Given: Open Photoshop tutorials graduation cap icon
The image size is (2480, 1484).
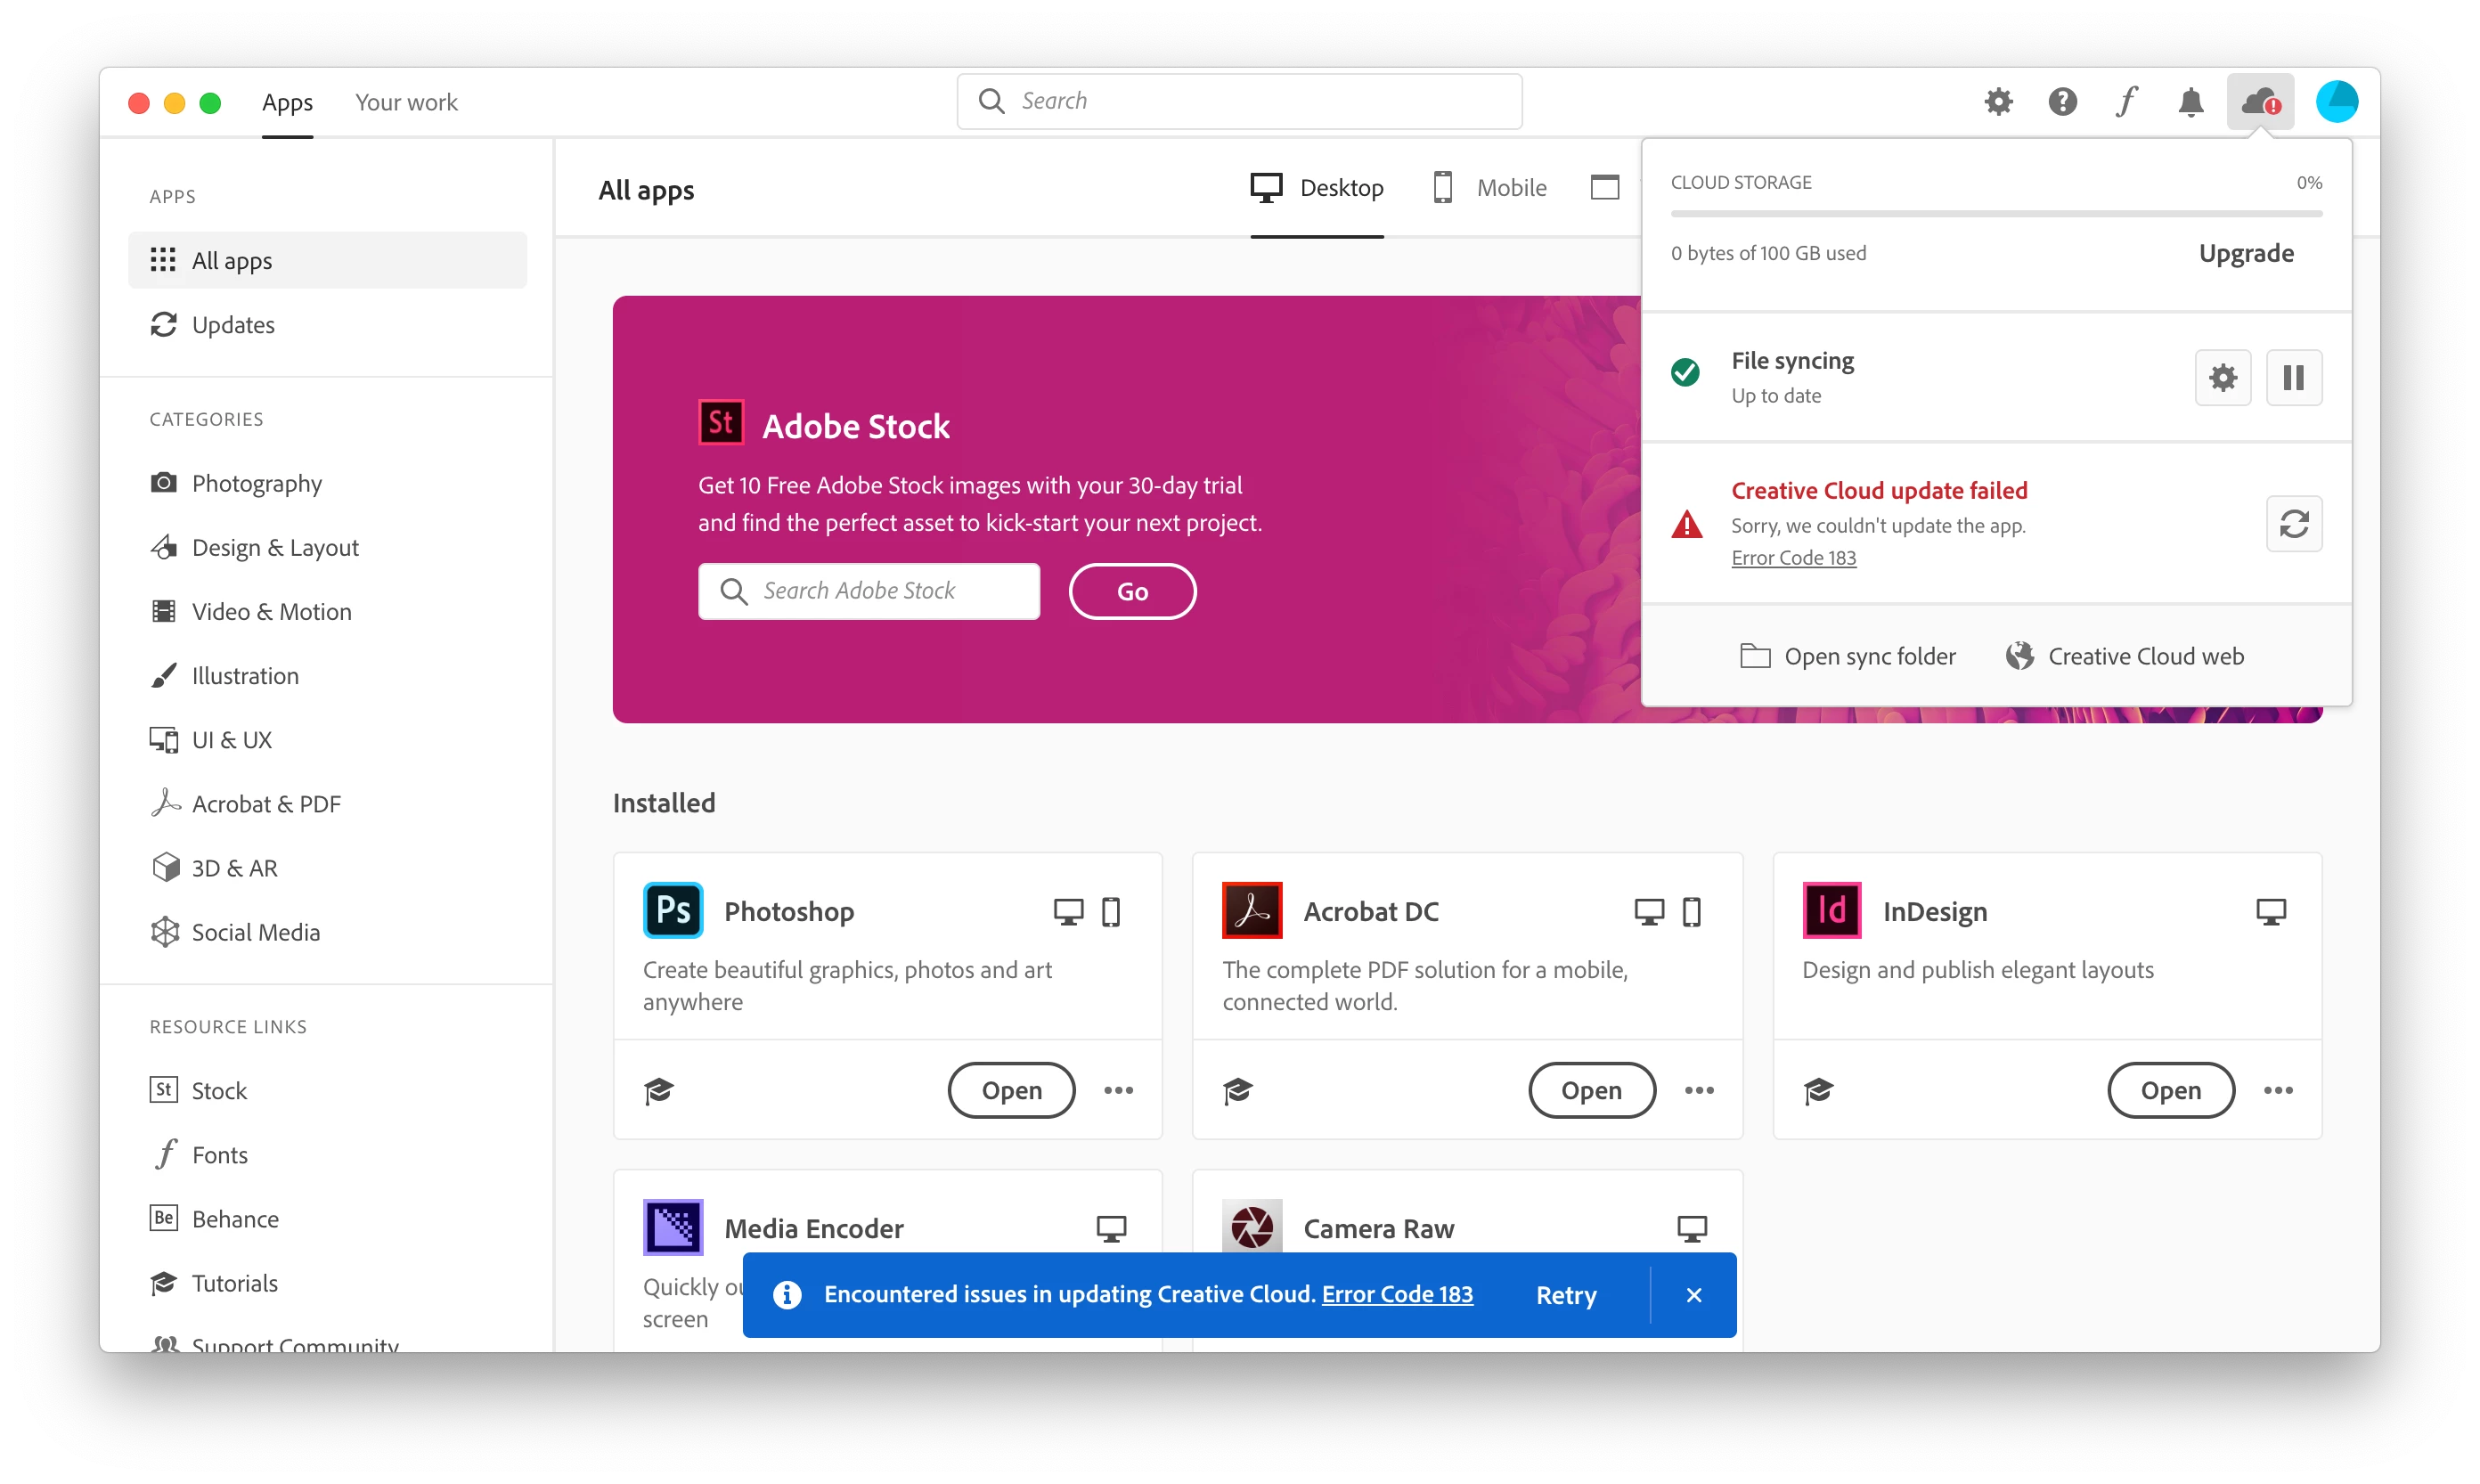Looking at the screenshot, I should pyautogui.click(x=659, y=1090).
